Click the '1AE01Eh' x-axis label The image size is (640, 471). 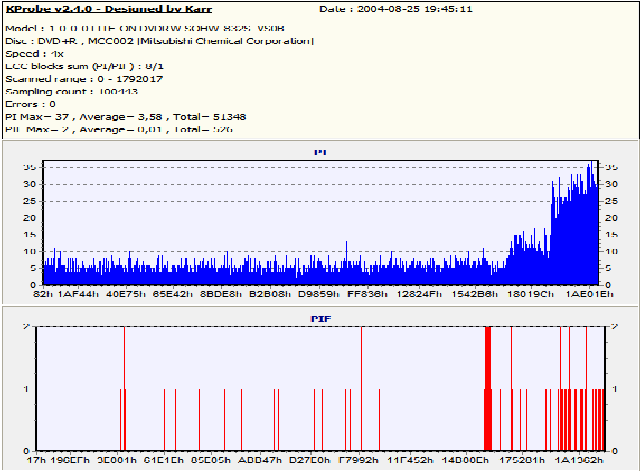pos(589,294)
